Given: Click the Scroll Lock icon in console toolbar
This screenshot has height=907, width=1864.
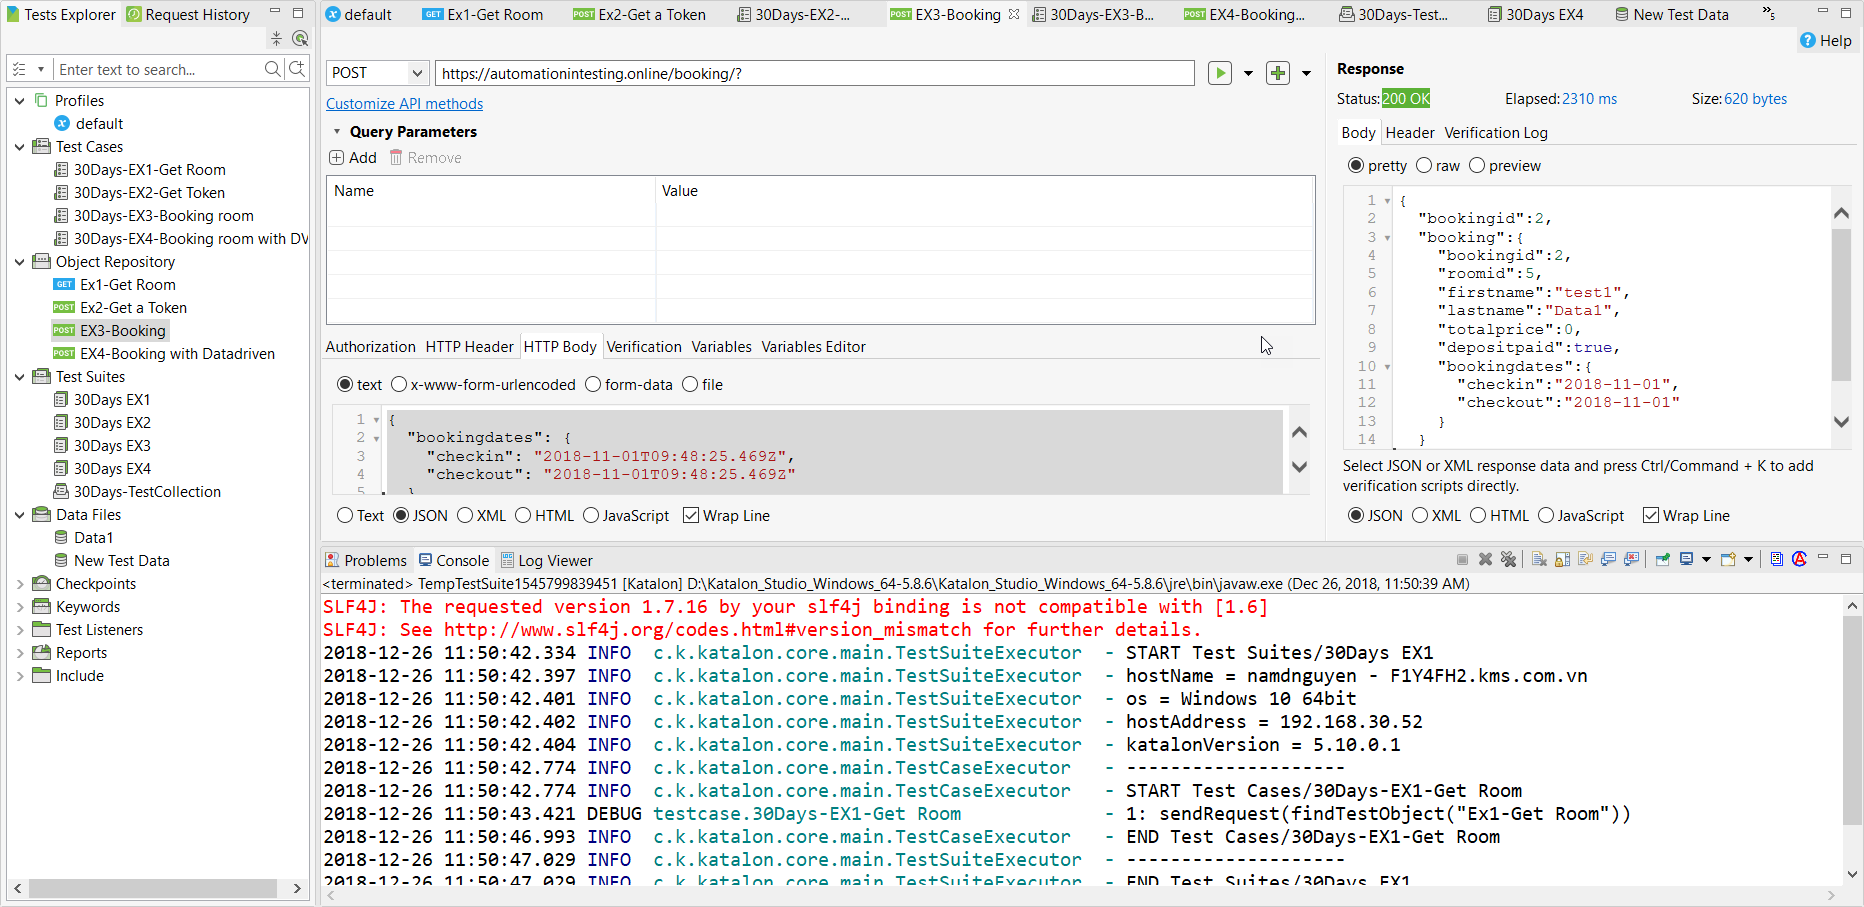Looking at the screenshot, I should point(1562,560).
